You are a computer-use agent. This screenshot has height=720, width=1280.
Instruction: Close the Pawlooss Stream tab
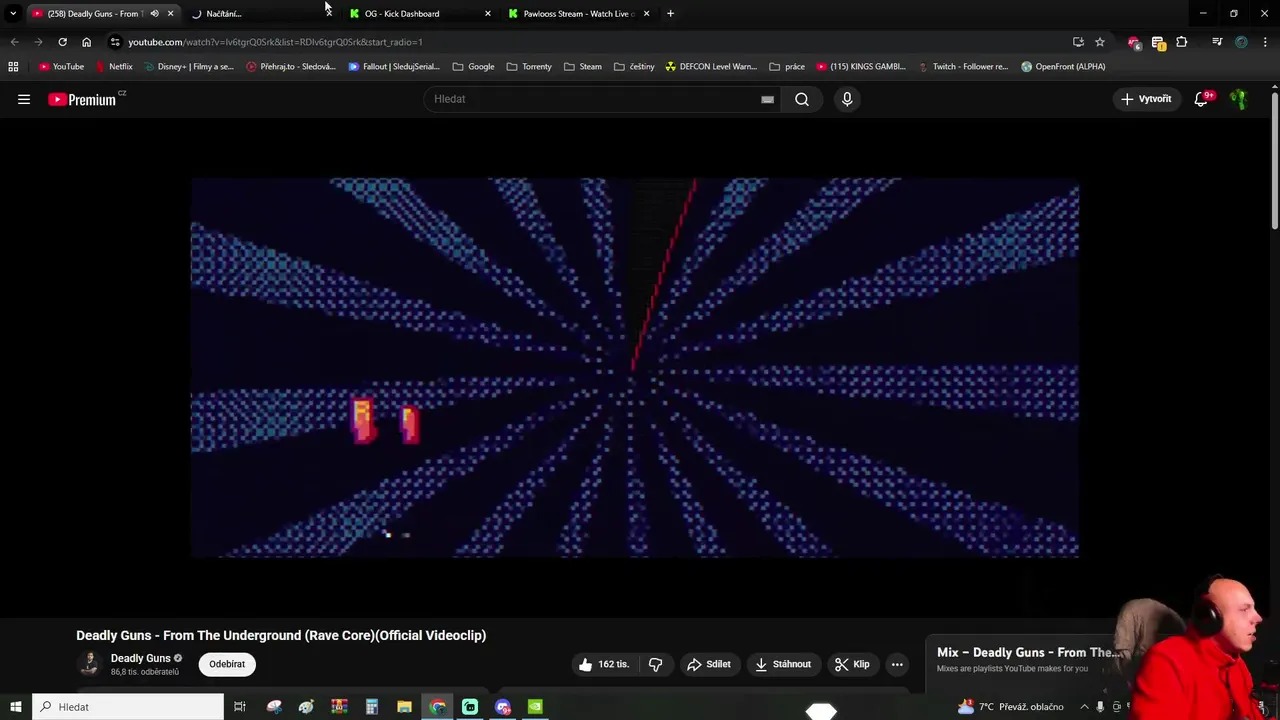coord(646,14)
